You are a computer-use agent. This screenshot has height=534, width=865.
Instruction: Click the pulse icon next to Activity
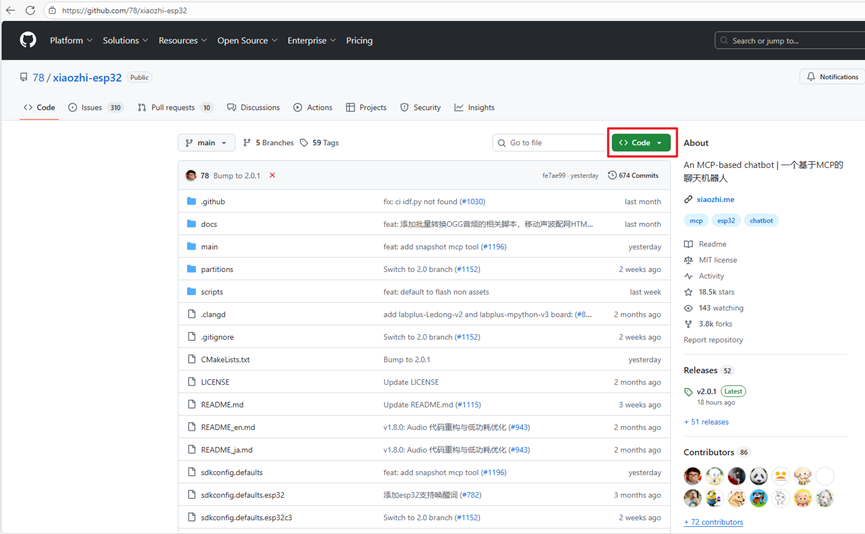click(688, 276)
